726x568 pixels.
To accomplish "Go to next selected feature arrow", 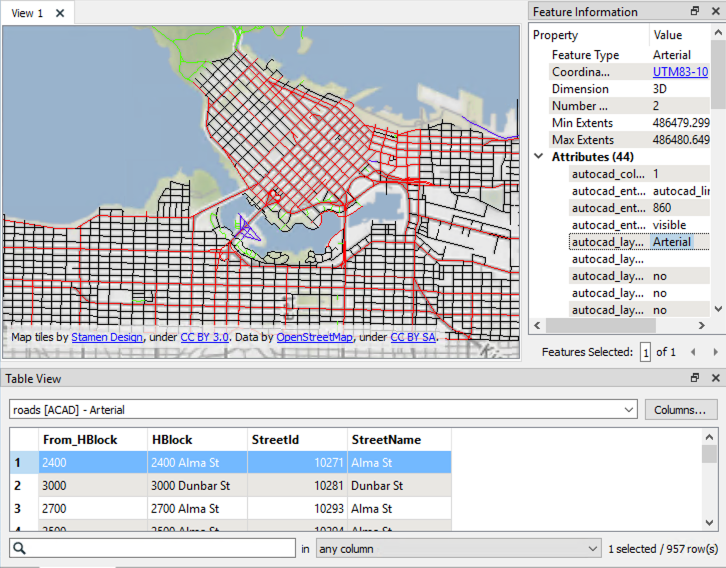I will pos(716,352).
